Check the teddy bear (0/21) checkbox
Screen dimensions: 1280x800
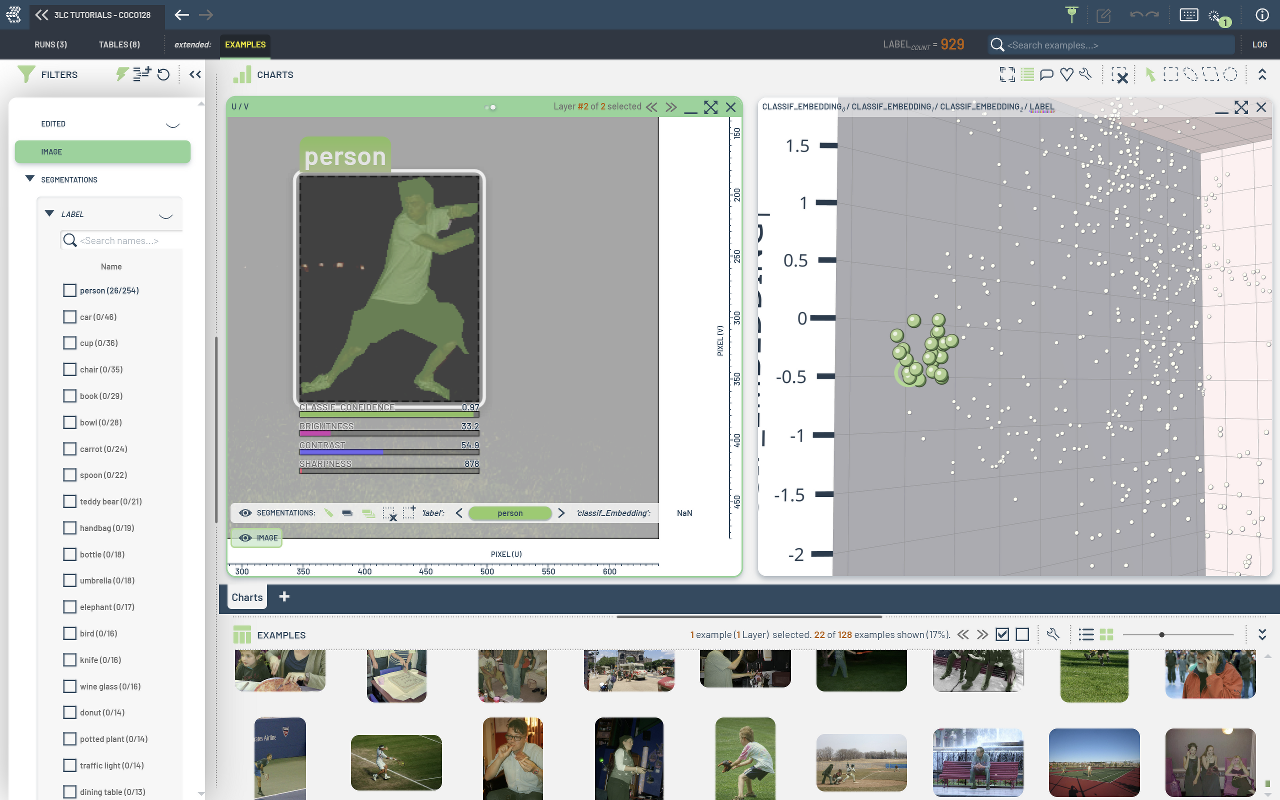pyautogui.click(x=70, y=502)
